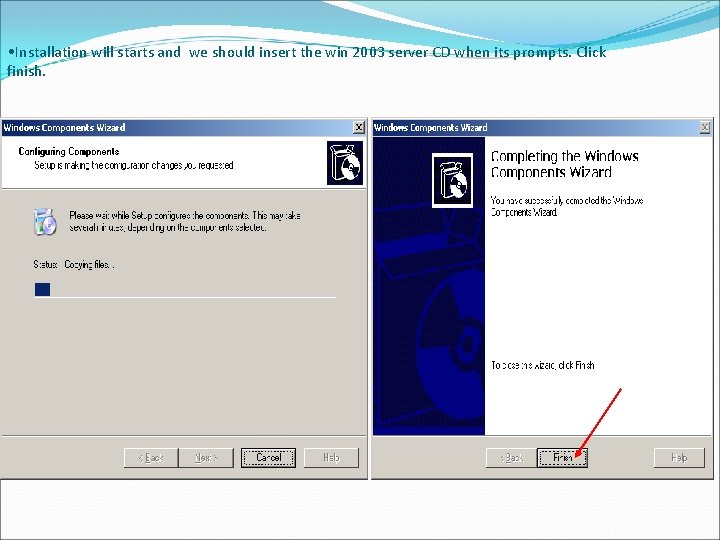Click the setup CD icon beside Please wait text

(45, 221)
